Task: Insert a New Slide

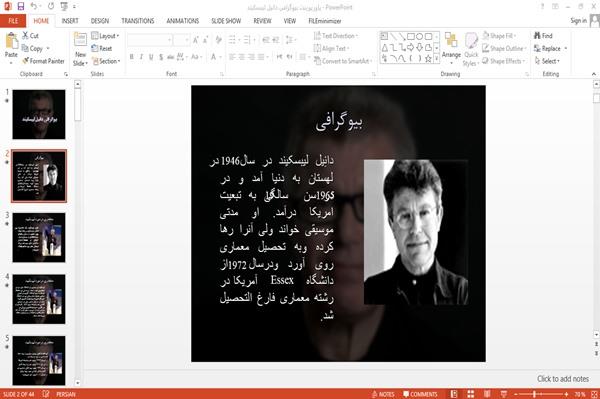Action: tap(80, 49)
